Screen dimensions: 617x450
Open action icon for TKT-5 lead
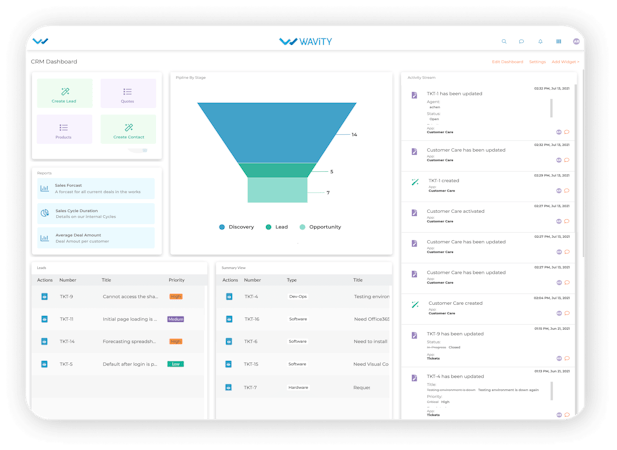click(44, 364)
